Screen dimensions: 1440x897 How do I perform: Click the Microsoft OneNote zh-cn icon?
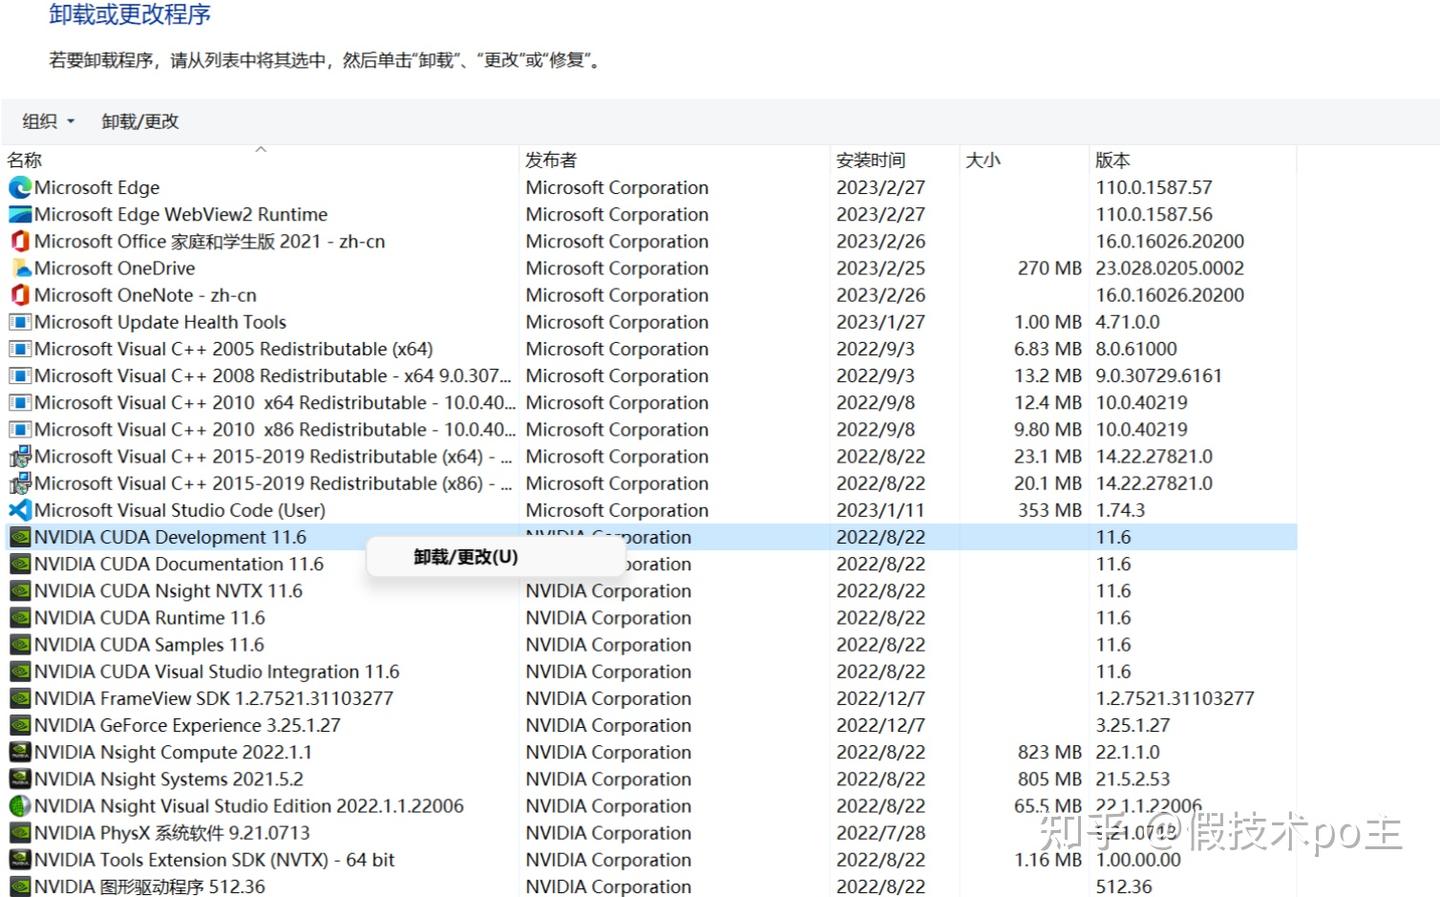(20, 295)
